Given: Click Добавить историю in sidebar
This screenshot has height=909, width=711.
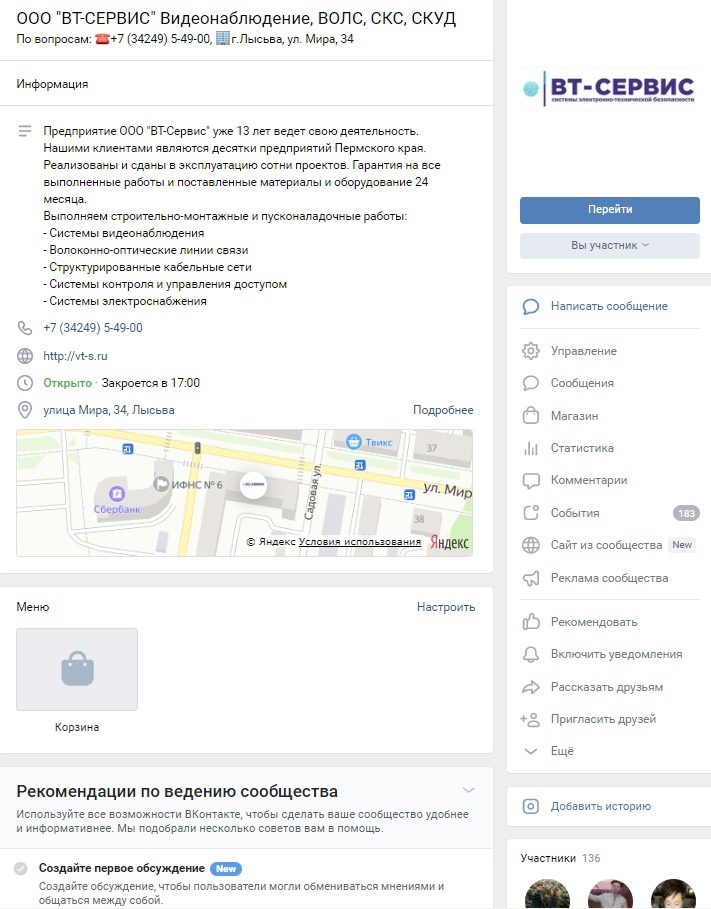Looking at the screenshot, I should click(601, 806).
